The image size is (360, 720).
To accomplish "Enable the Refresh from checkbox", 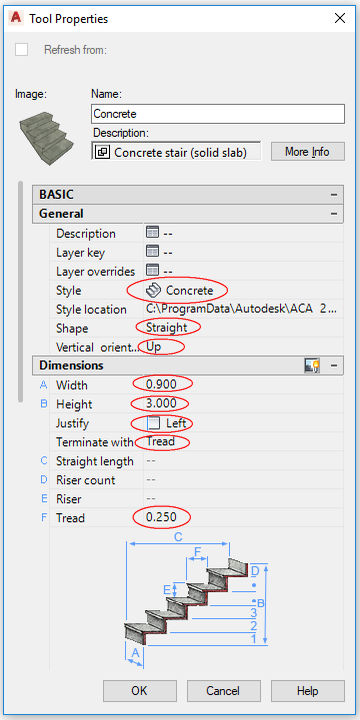I will pos(22,49).
